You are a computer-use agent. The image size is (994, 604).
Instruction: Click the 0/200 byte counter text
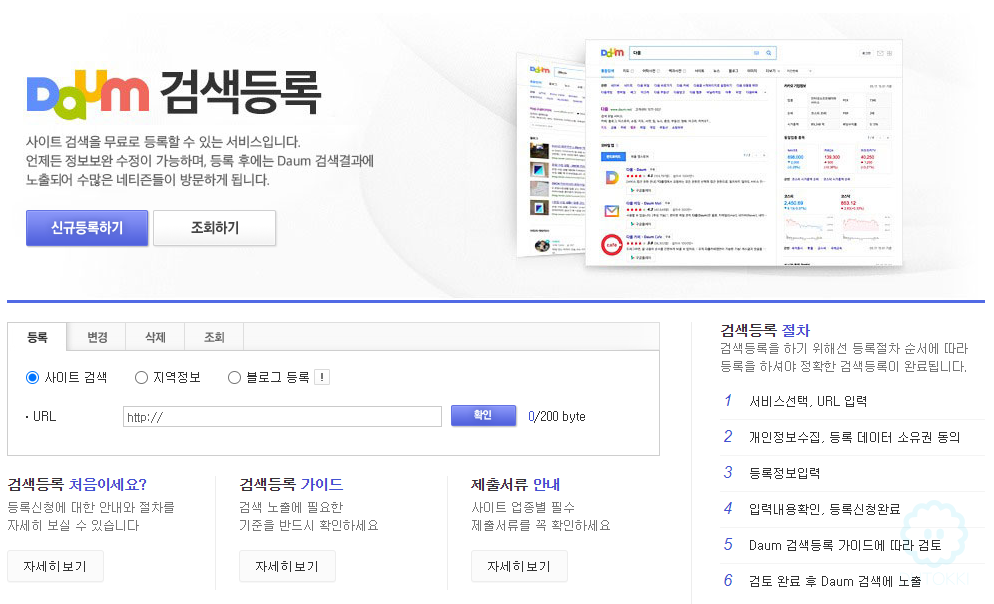point(557,416)
